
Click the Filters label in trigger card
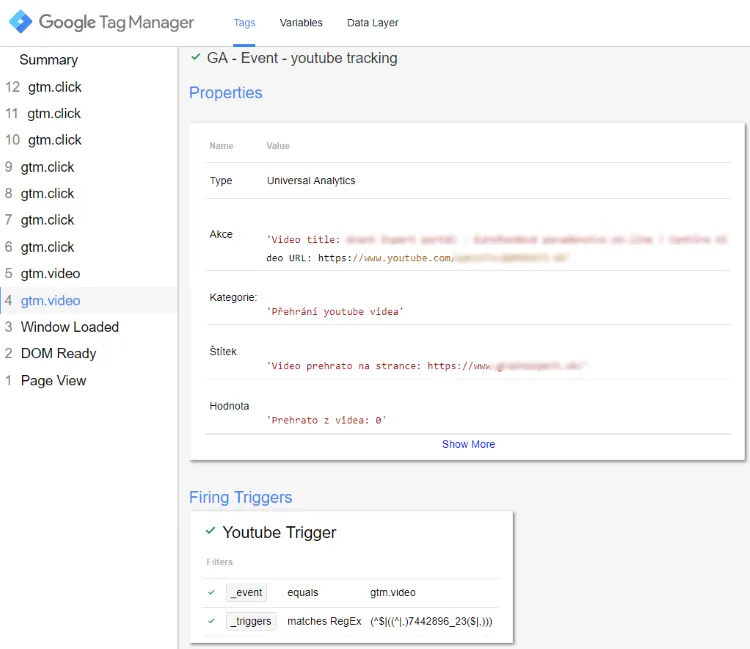coord(220,562)
